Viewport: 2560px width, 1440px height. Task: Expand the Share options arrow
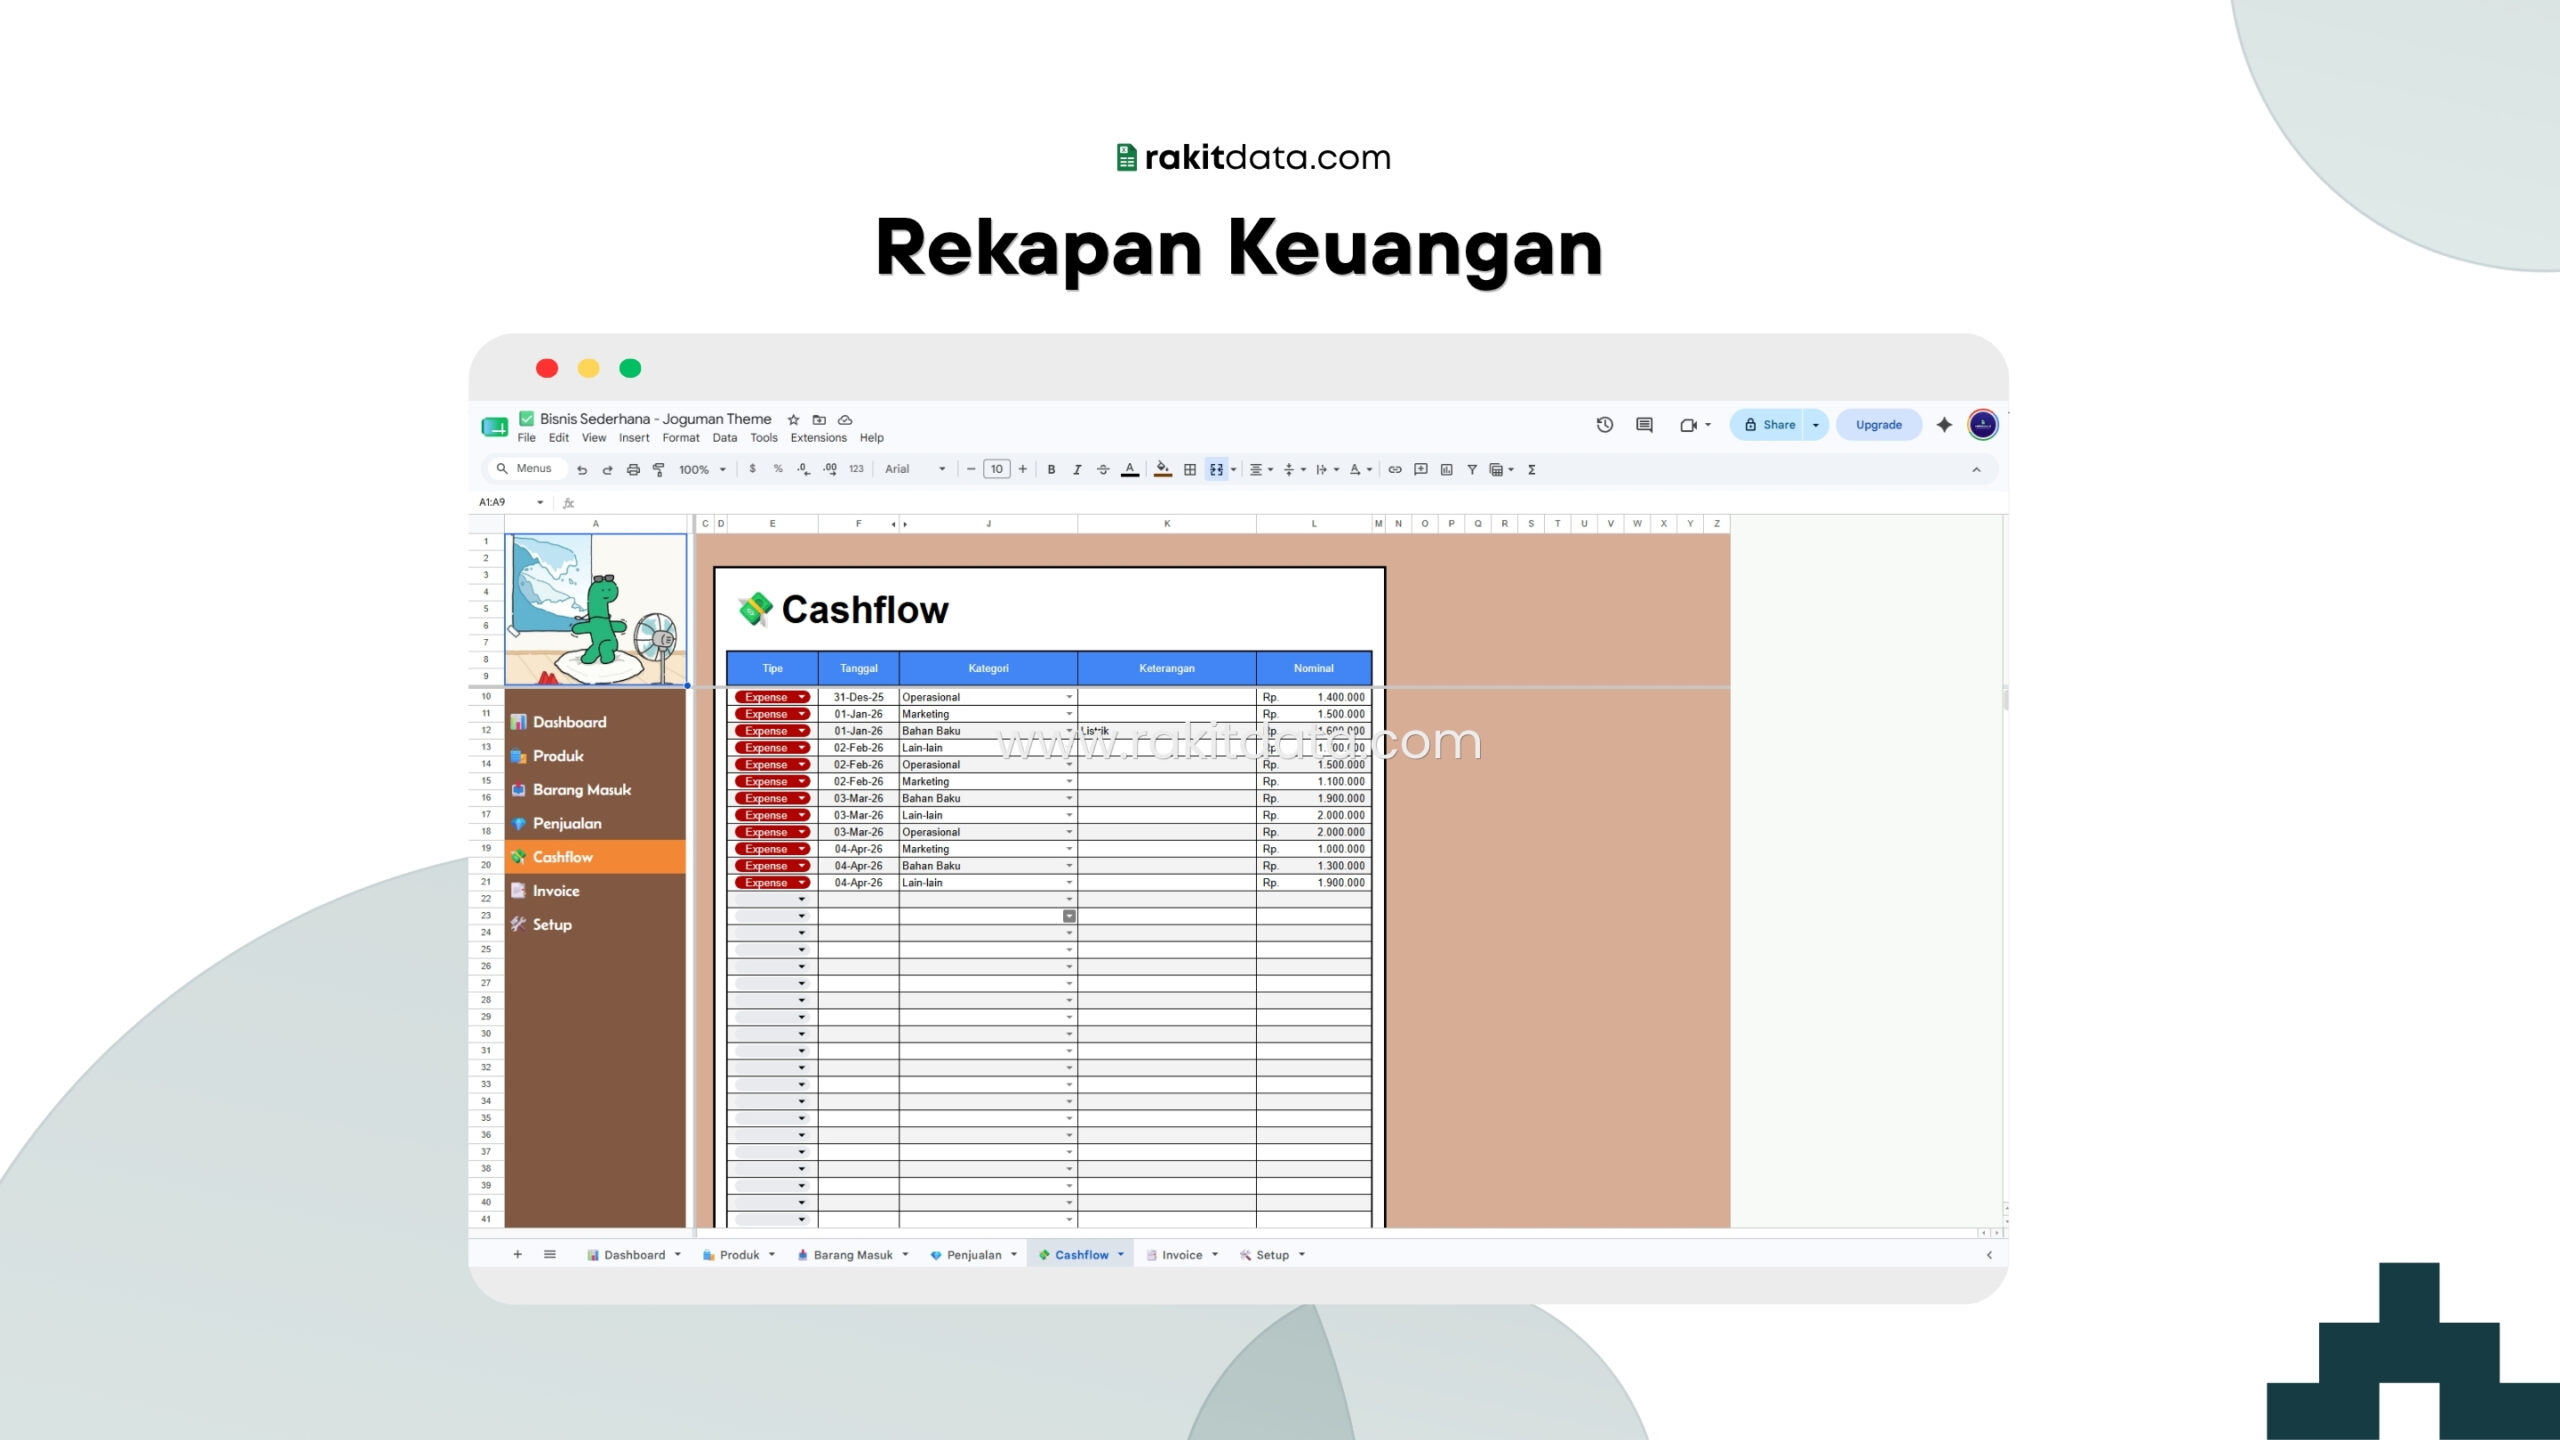pyautogui.click(x=1816, y=425)
